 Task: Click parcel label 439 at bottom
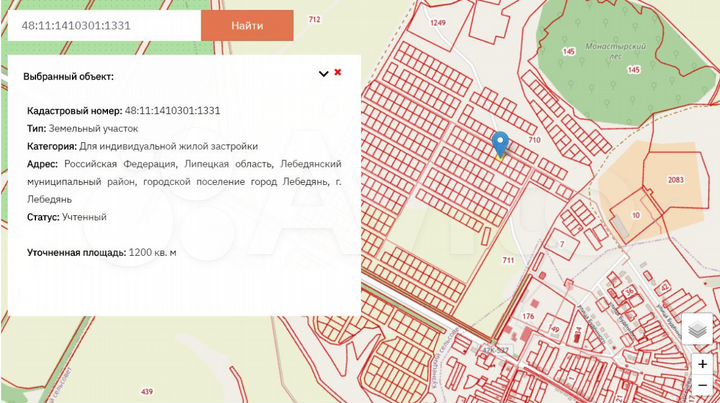point(147,391)
